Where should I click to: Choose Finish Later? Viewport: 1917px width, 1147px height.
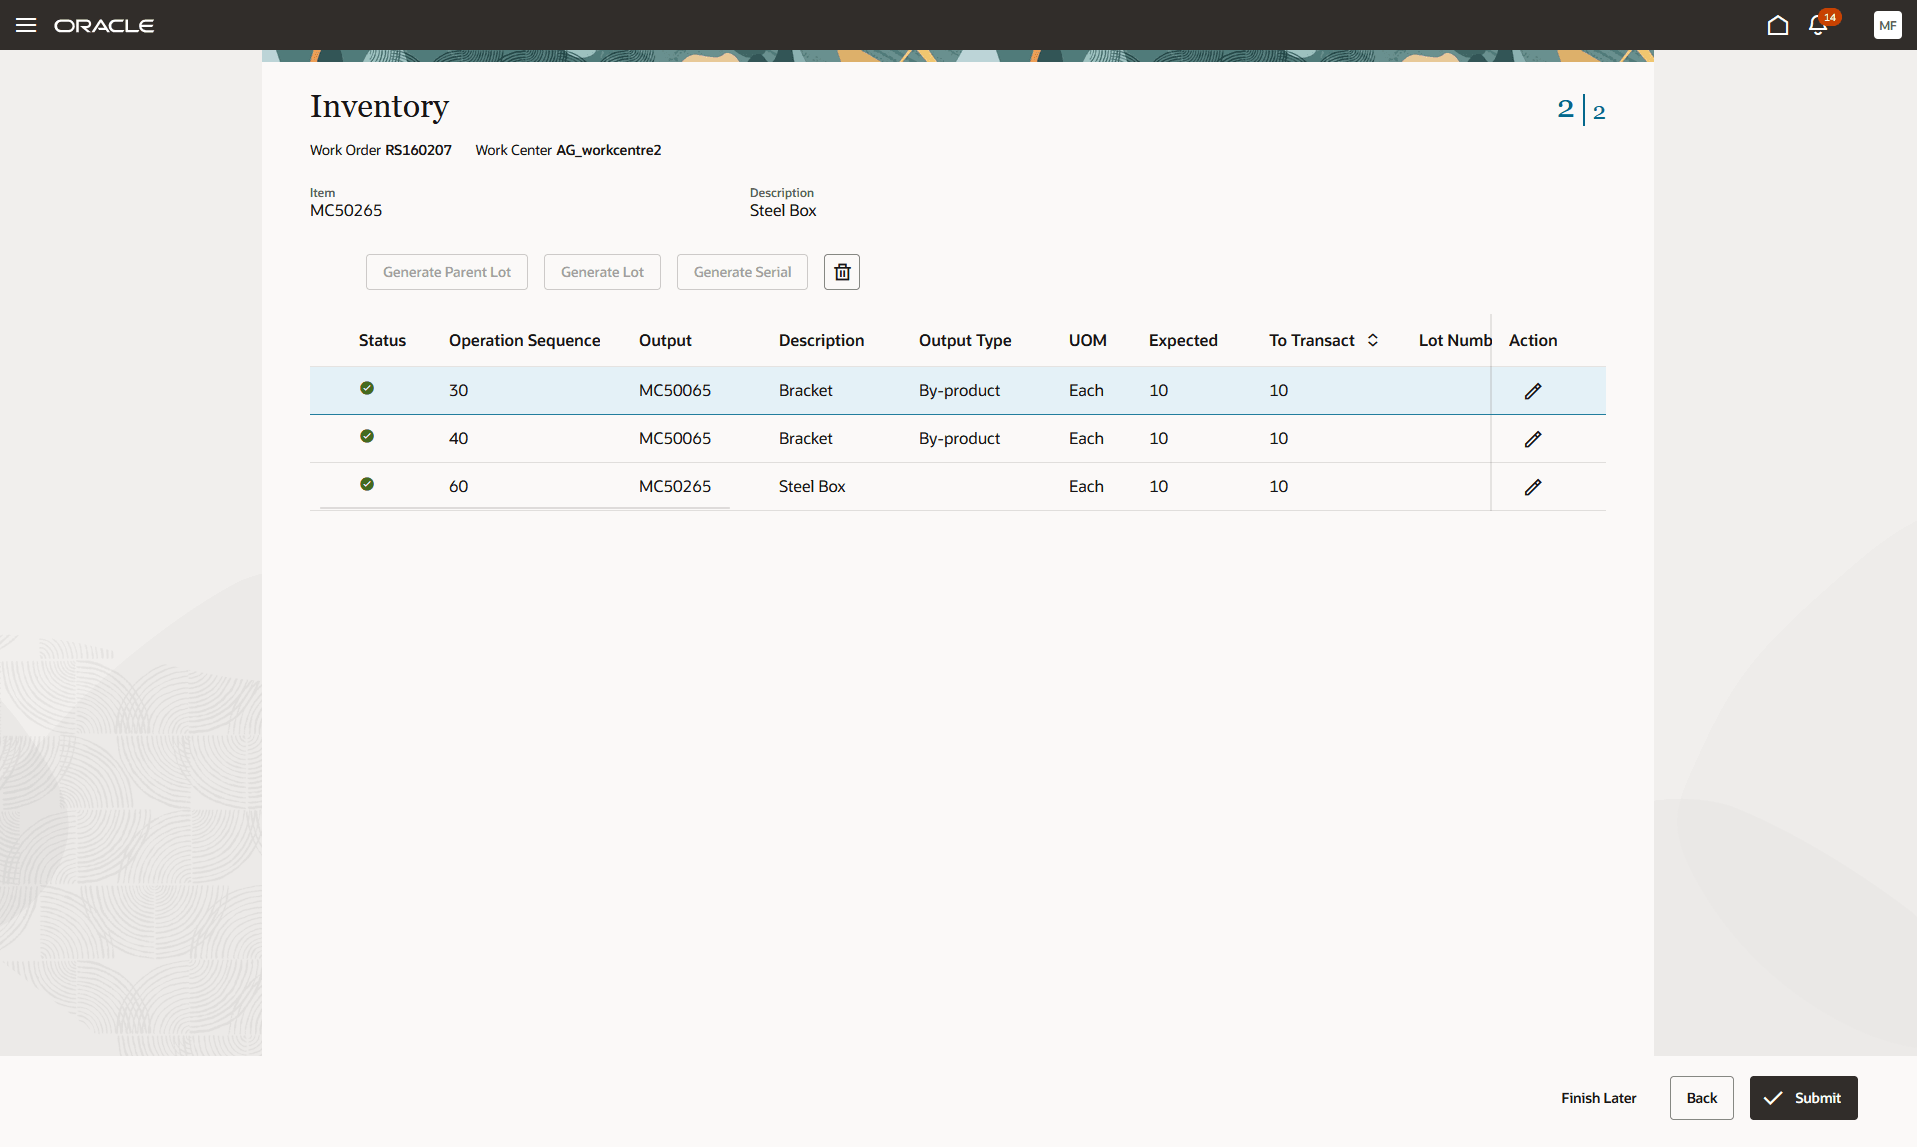[1598, 1097]
